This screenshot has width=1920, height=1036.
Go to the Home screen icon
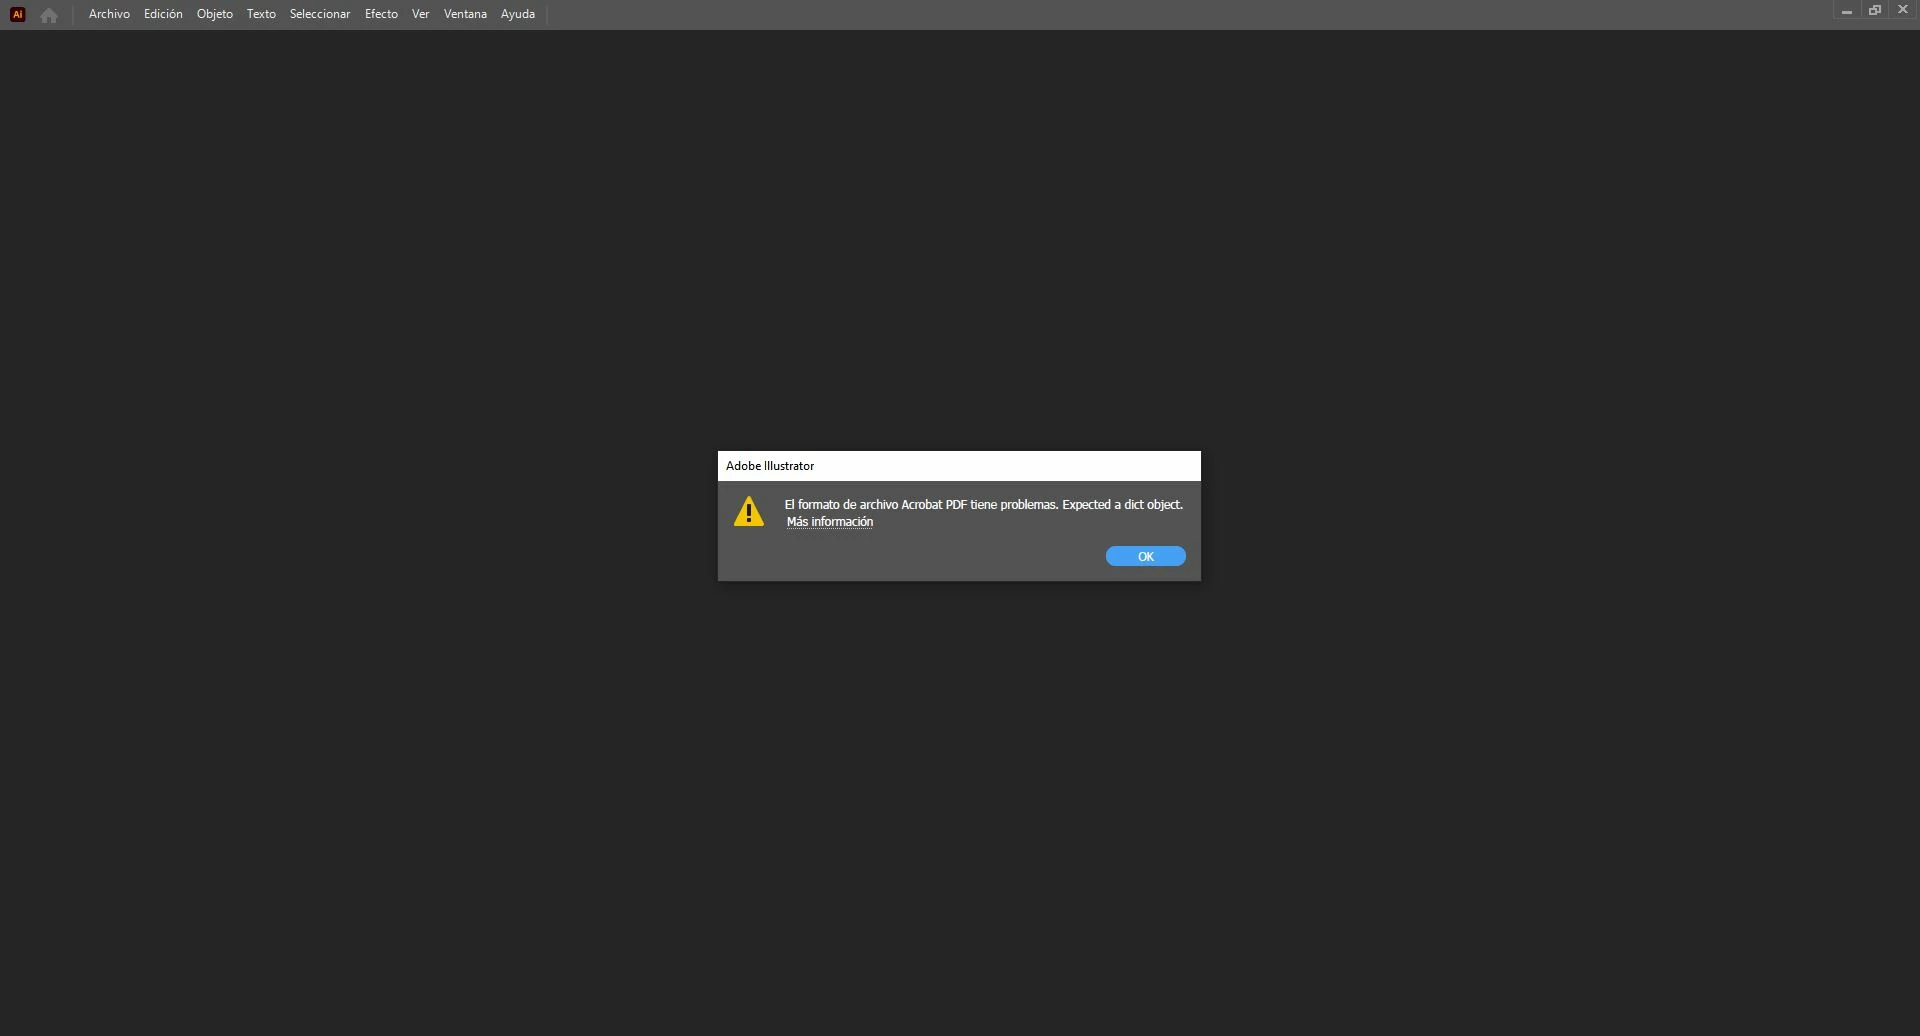48,15
